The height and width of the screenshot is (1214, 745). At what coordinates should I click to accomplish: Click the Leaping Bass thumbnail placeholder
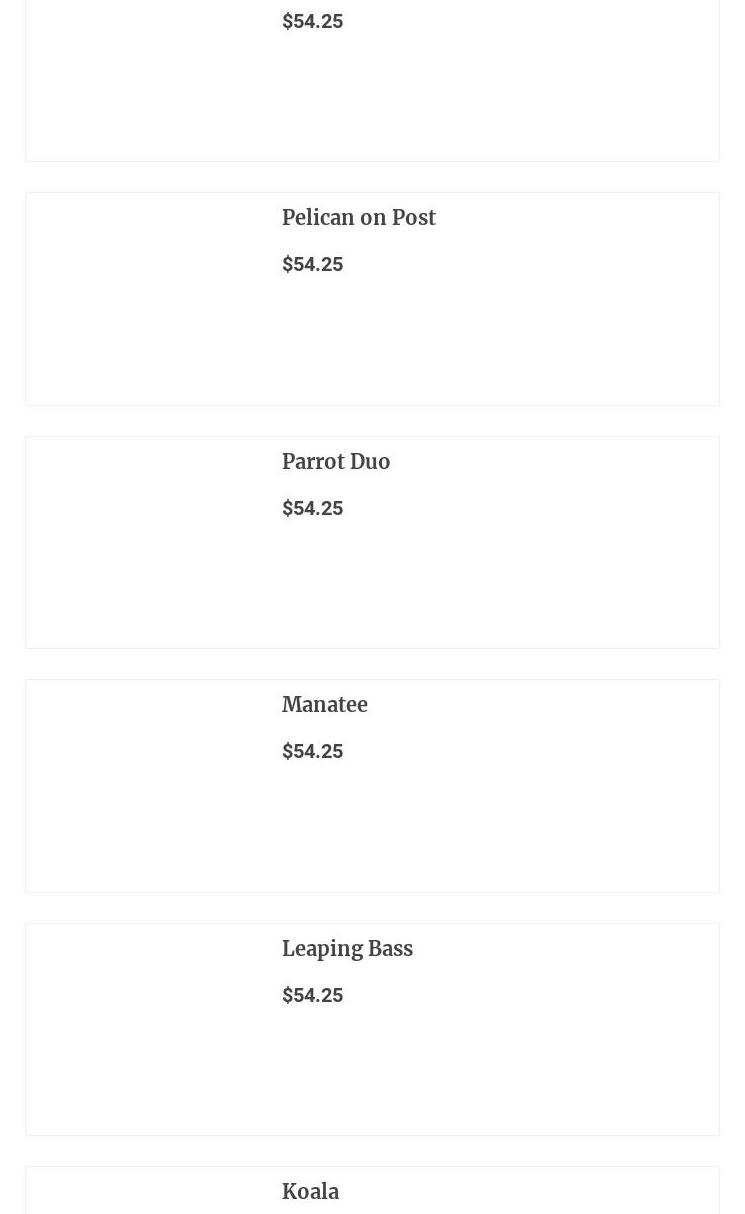click(146, 1030)
